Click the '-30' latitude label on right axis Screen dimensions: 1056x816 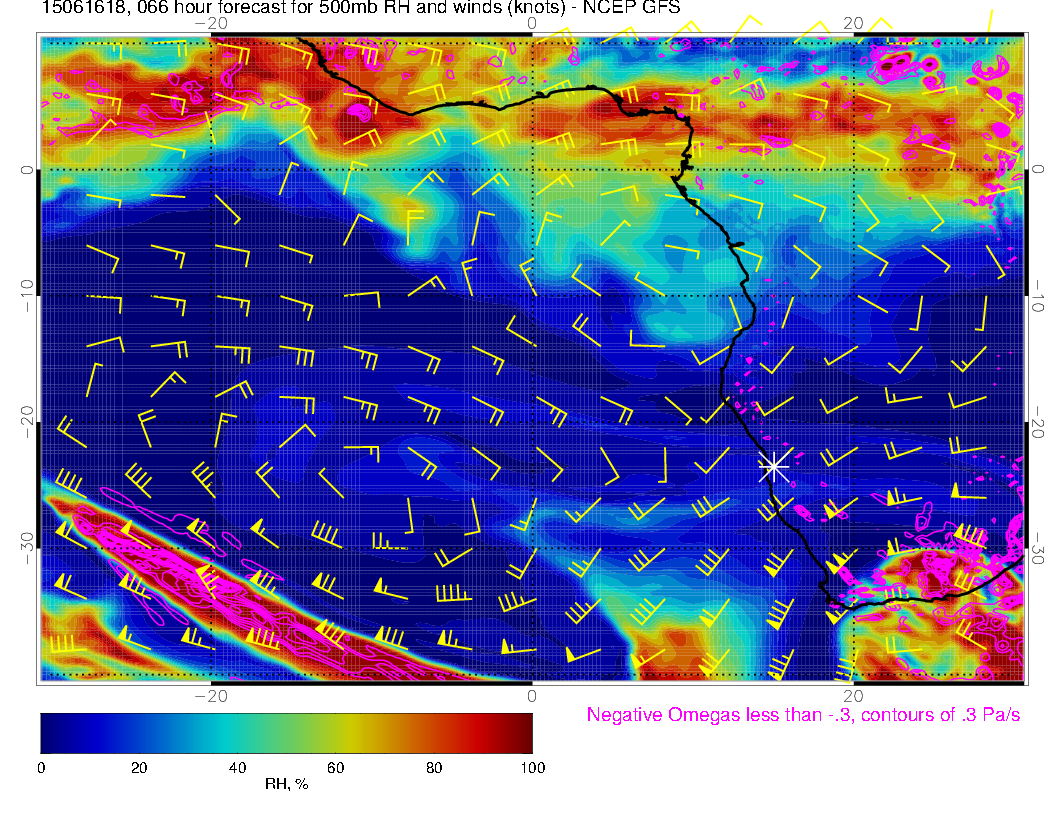coord(1037,549)
